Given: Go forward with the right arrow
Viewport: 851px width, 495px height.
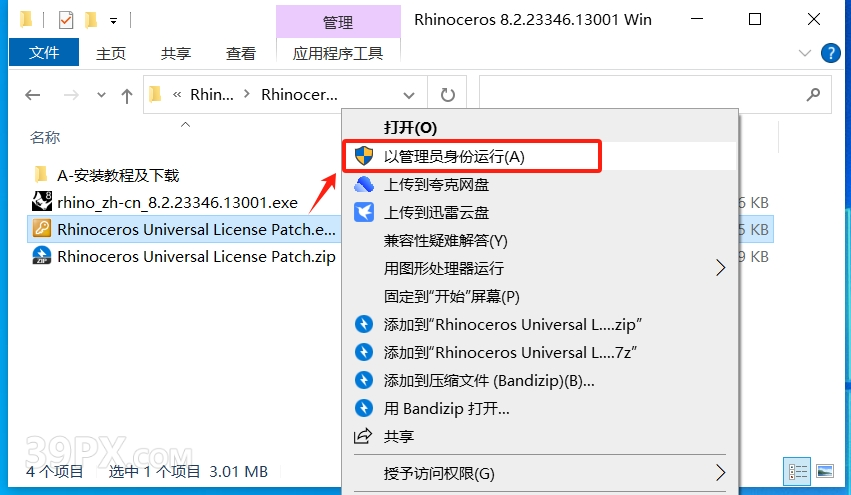Looking at the screenshot, I should pos(71,96).
